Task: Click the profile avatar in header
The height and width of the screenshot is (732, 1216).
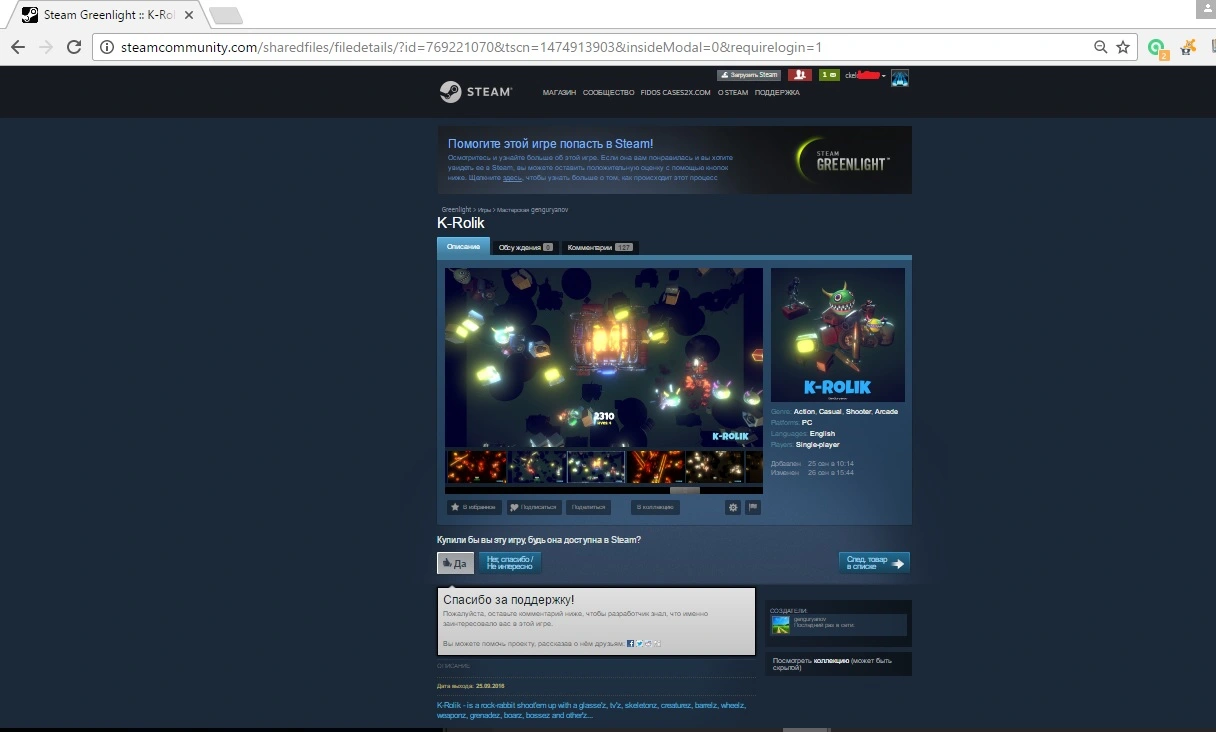Action: pyautogui.click(x=900, y=77)
